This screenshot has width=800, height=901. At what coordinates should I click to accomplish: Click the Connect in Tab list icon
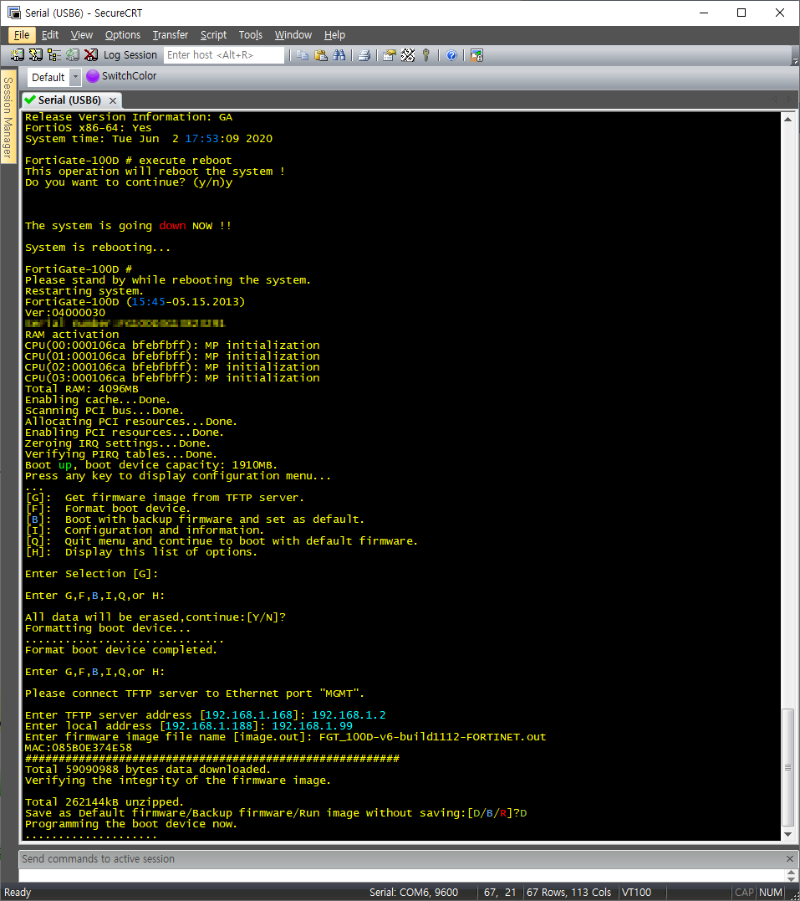point(54,55)
